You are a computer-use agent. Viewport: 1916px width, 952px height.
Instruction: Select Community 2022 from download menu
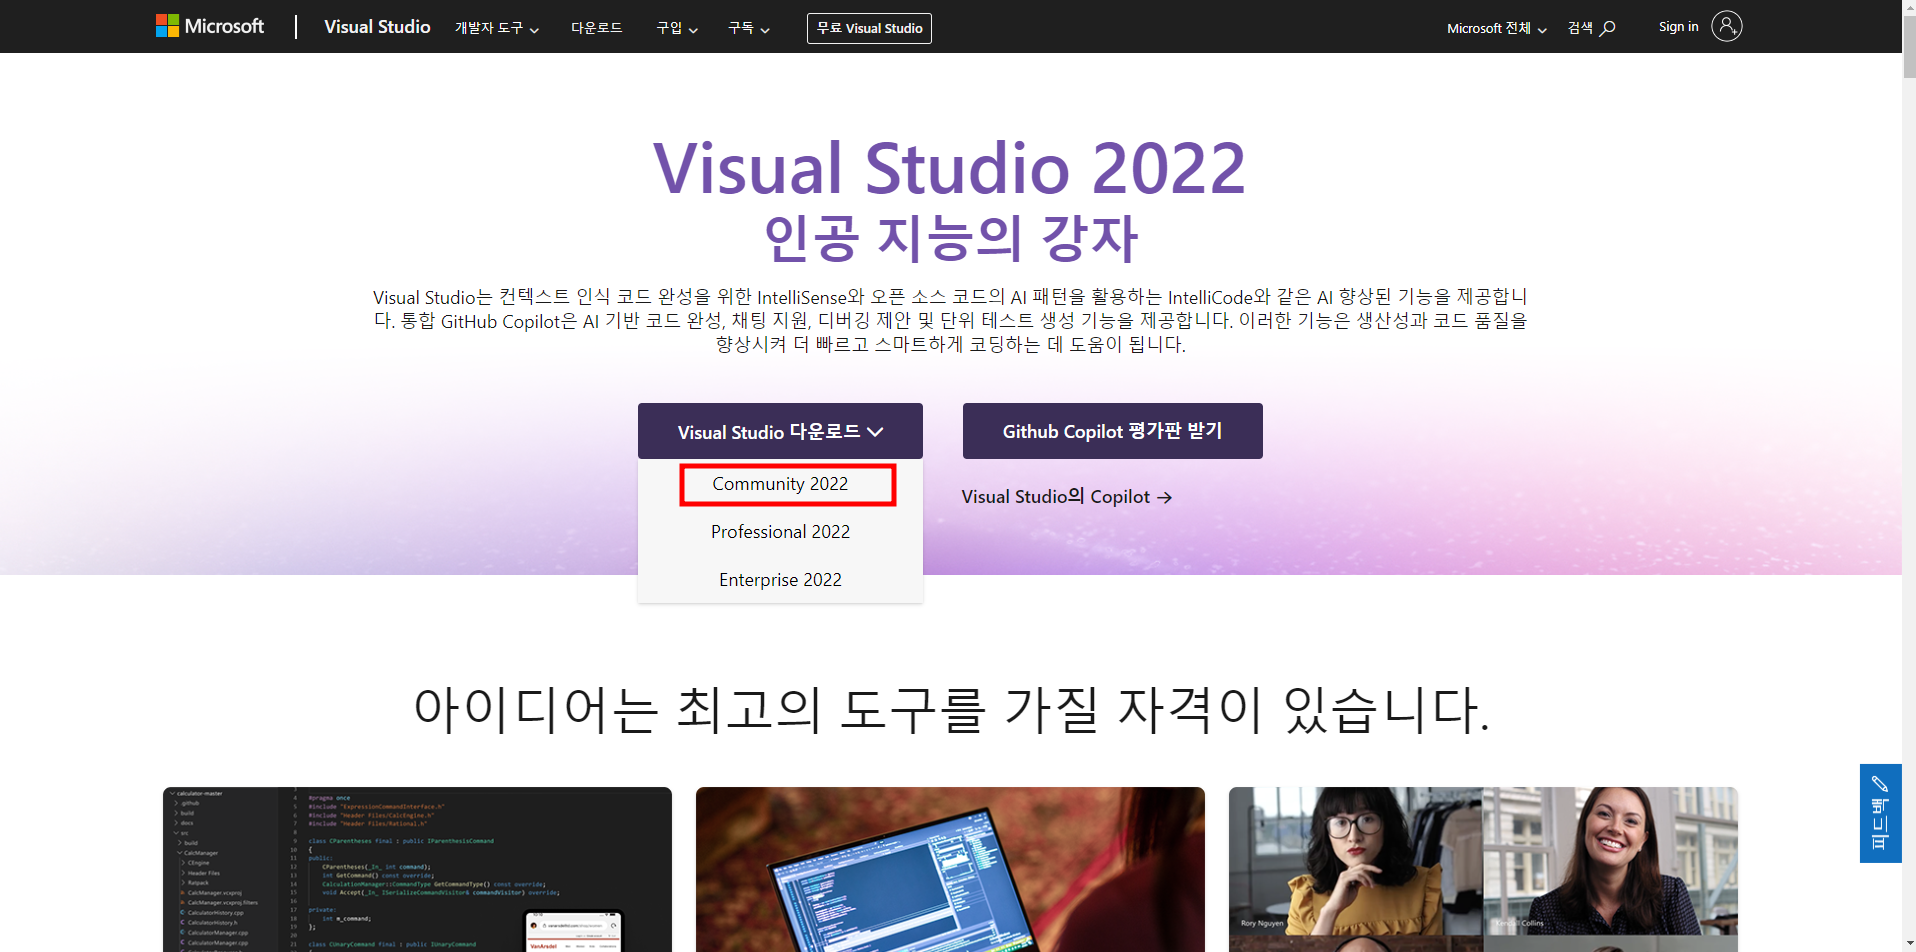point(780,484)
